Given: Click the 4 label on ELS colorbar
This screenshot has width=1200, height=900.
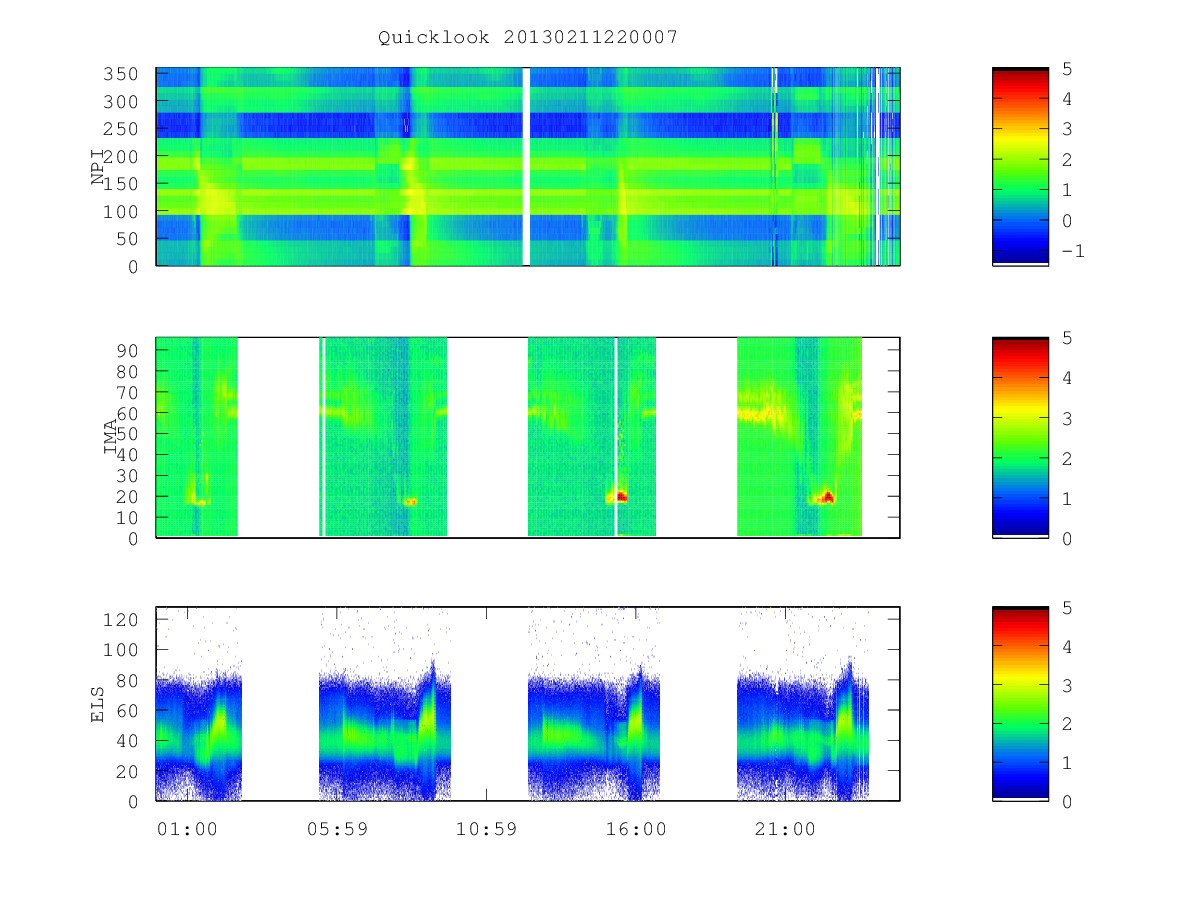Looking at the screenshot, I should click(x=1066, y=646).
